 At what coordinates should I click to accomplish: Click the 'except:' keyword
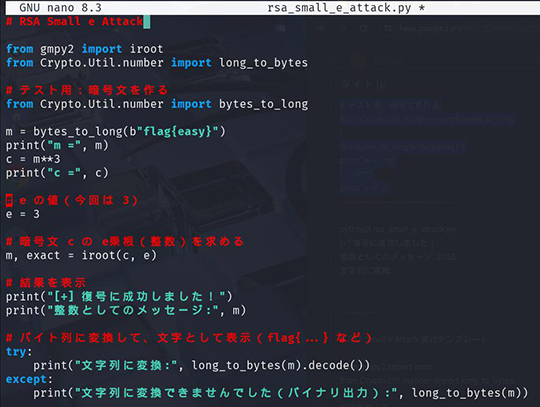point(29,379)
